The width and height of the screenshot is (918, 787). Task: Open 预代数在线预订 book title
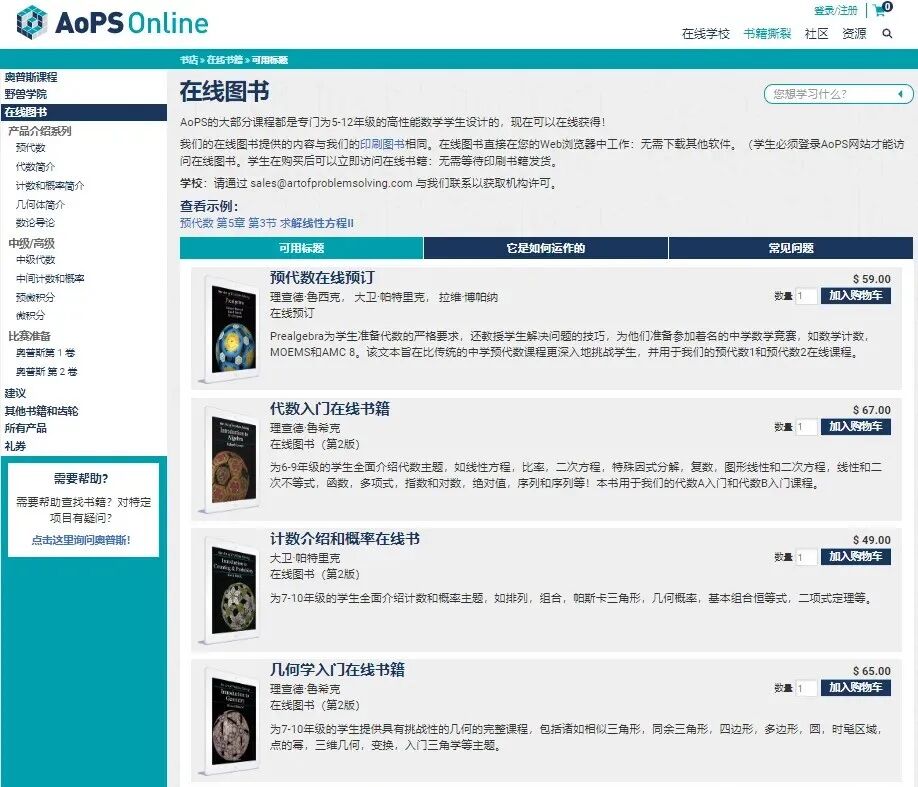point(322,278)
